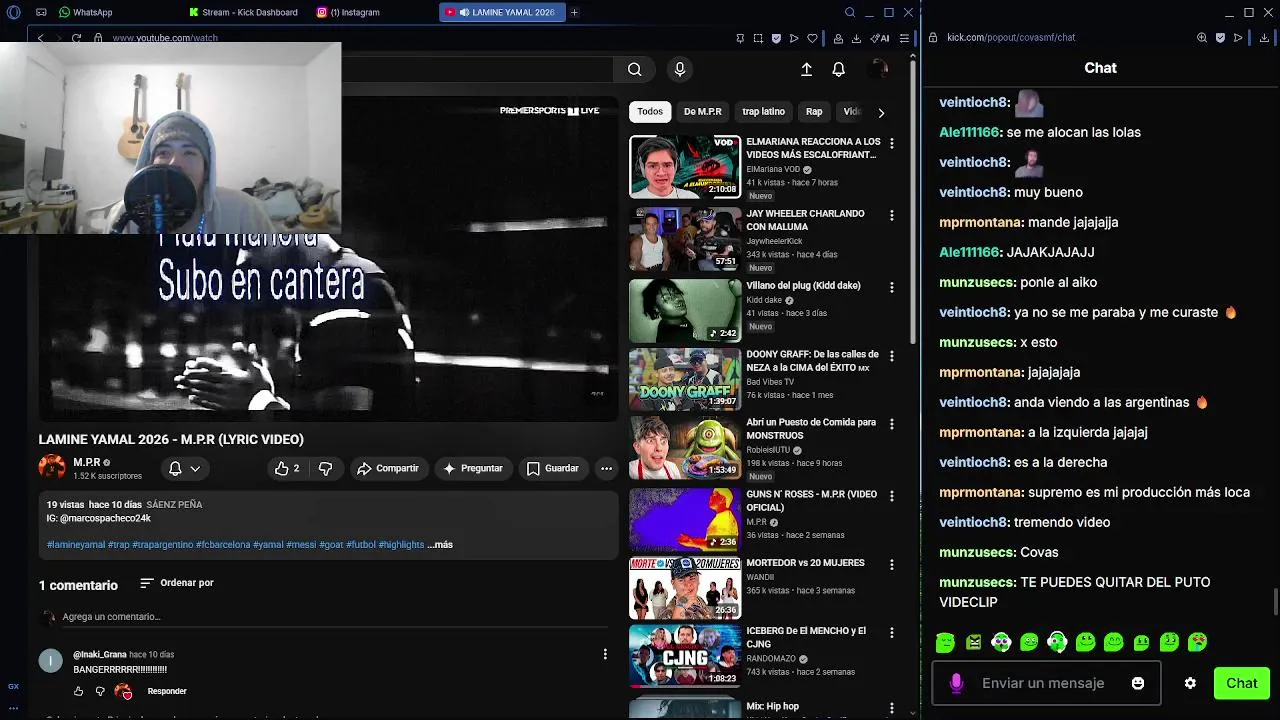Dislike the LAMINE YAMAL video
Viewport: 1280px width, 720px height.
tap(325, 468)
